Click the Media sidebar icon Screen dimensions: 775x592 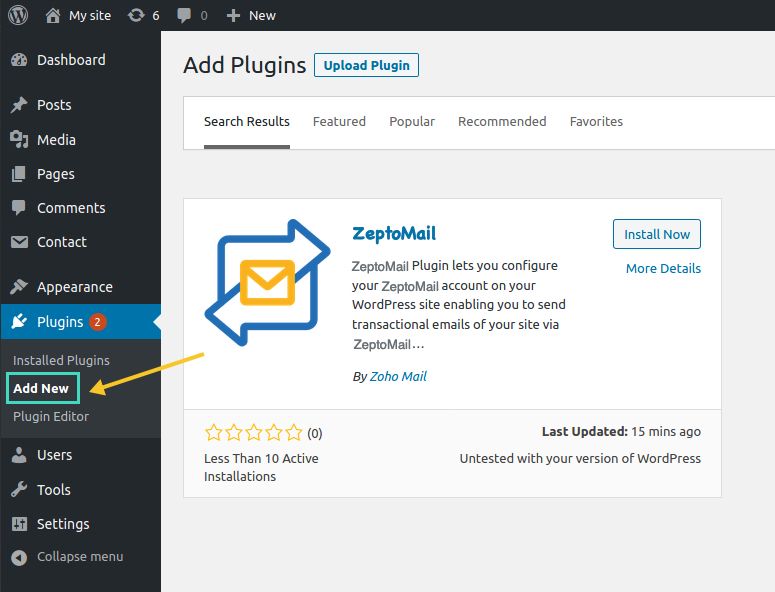19,140
